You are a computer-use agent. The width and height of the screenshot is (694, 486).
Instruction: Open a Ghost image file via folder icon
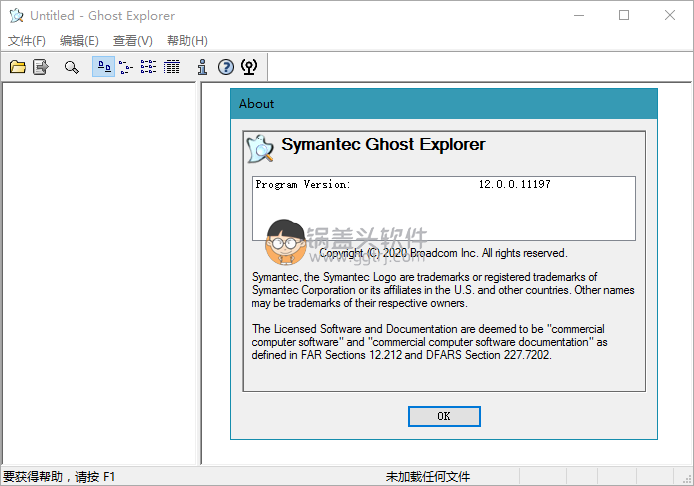click(x=18, y=67)
